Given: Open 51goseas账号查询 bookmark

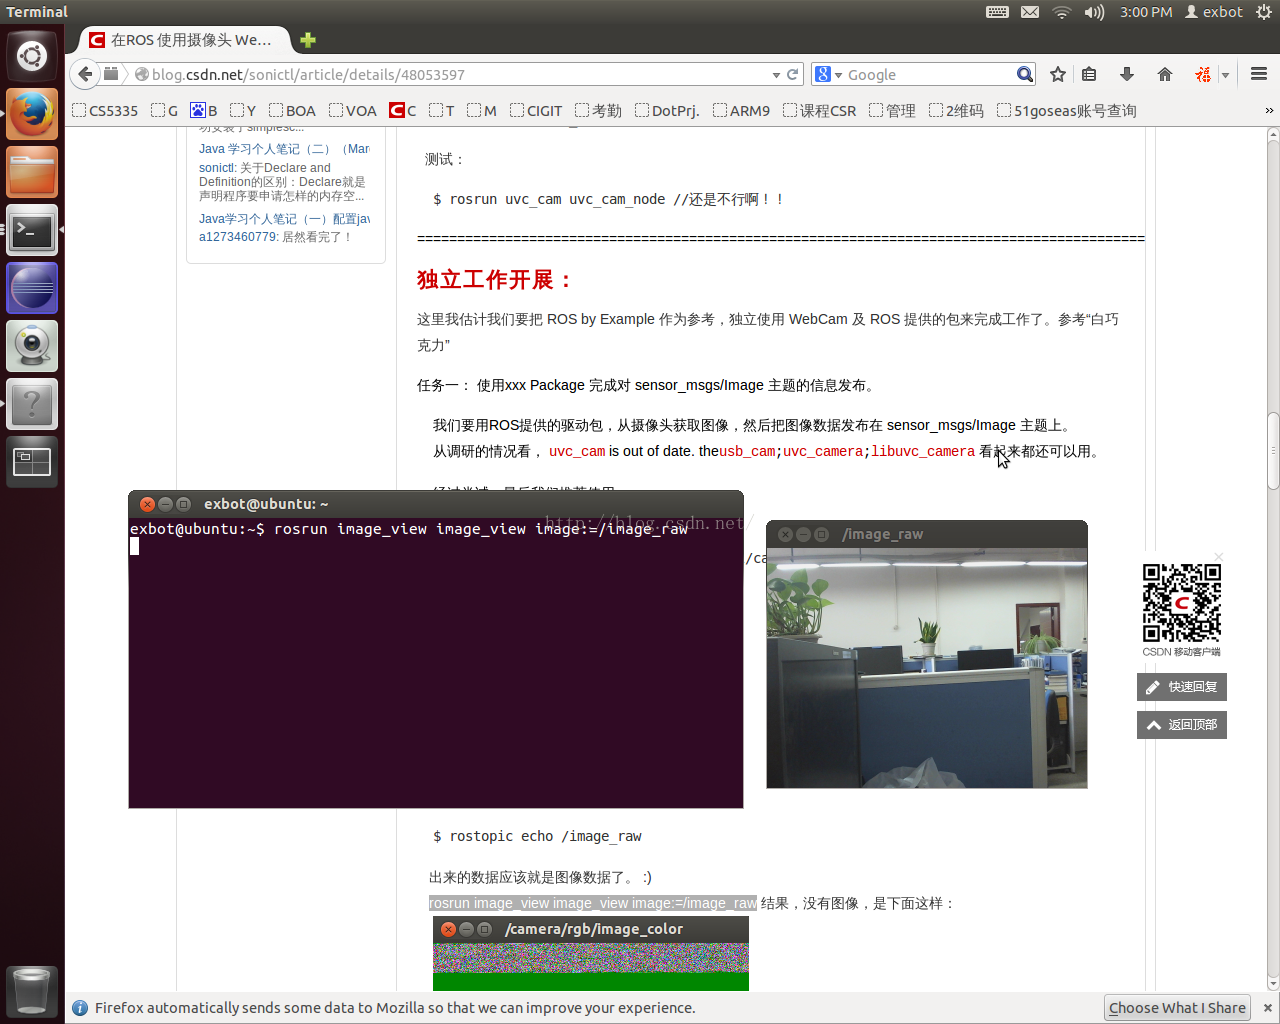Looking at the screenshot, I should click(1066, 111).
